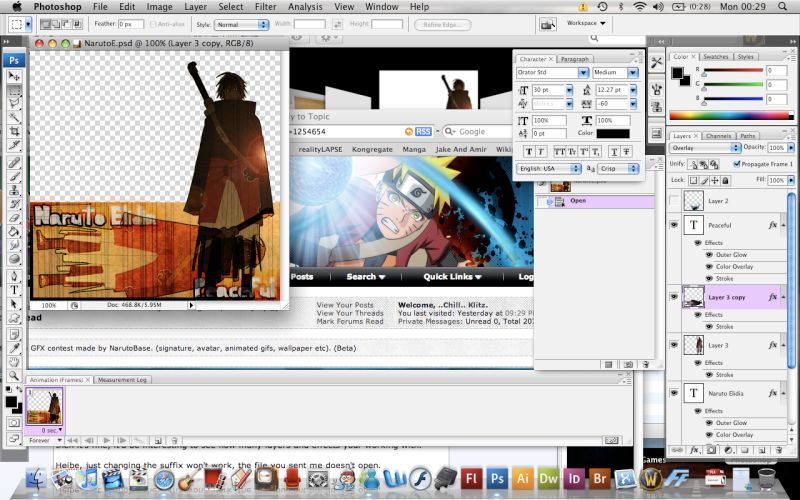Select the Polygonal Lasso tool
The height and width of the screenshot is (500, 800).
click(14, 104)
